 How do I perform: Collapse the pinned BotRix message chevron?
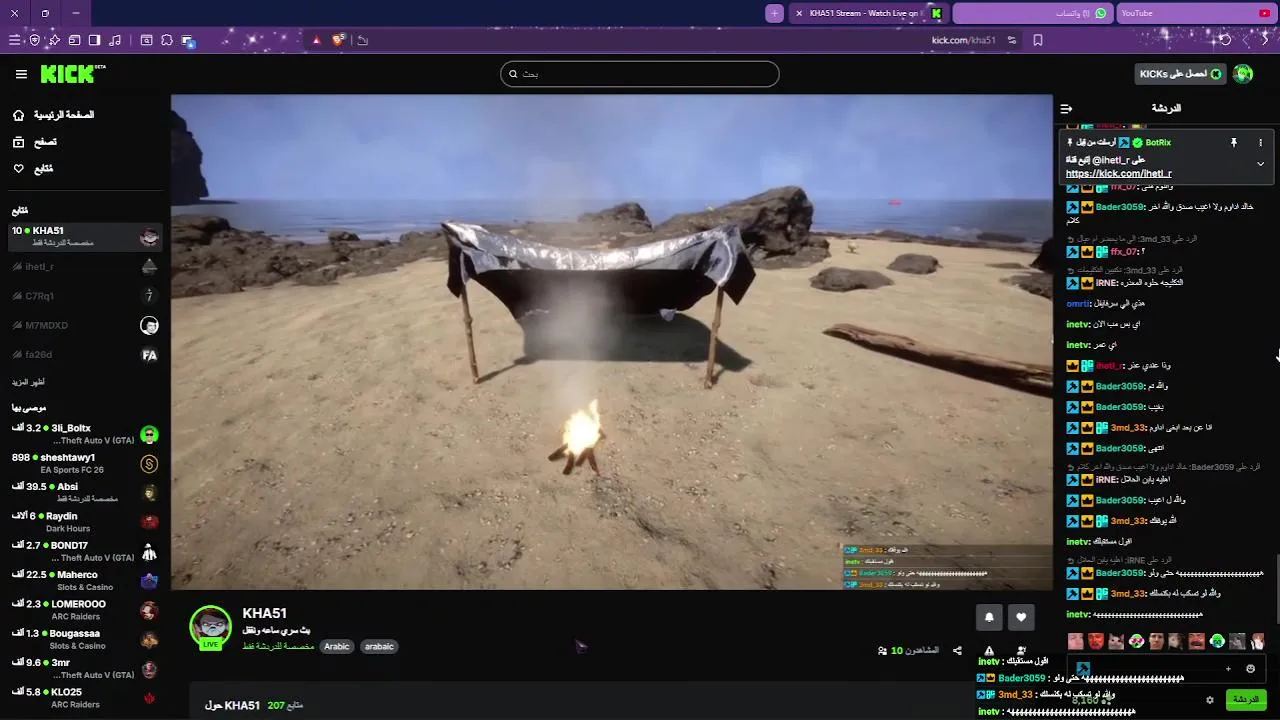click(1260, 164)
